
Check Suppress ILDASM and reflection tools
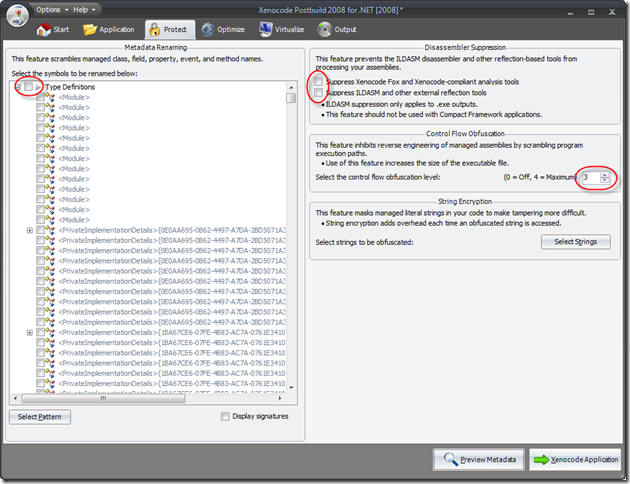(318, 93)
